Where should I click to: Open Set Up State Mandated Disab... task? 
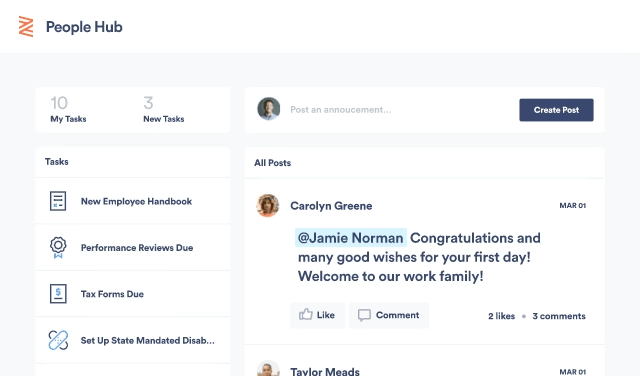(133, 340)
